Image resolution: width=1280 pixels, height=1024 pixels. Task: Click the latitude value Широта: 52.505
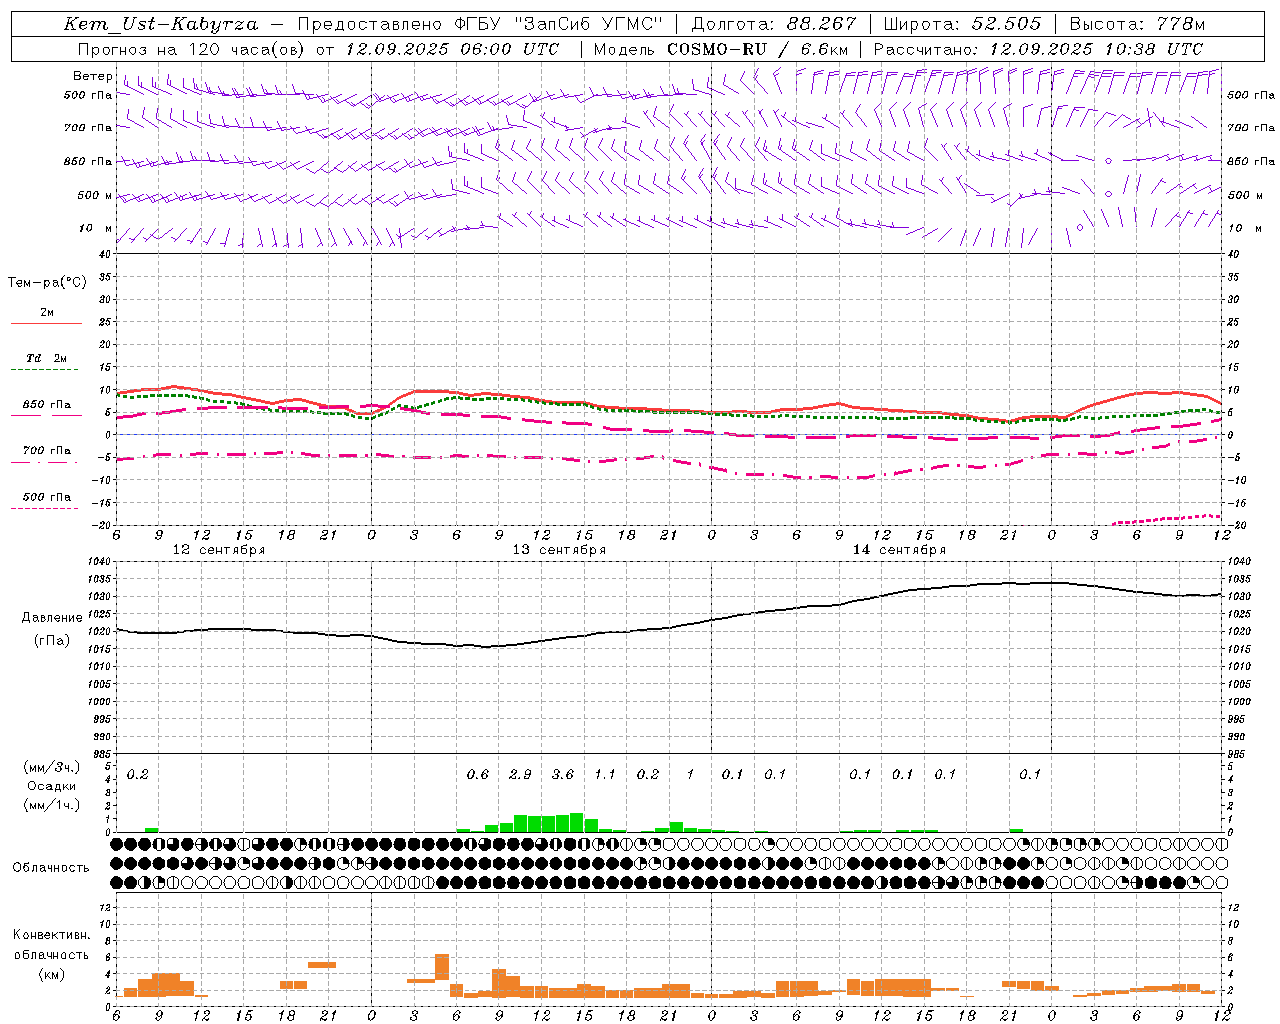coord(962,24)
